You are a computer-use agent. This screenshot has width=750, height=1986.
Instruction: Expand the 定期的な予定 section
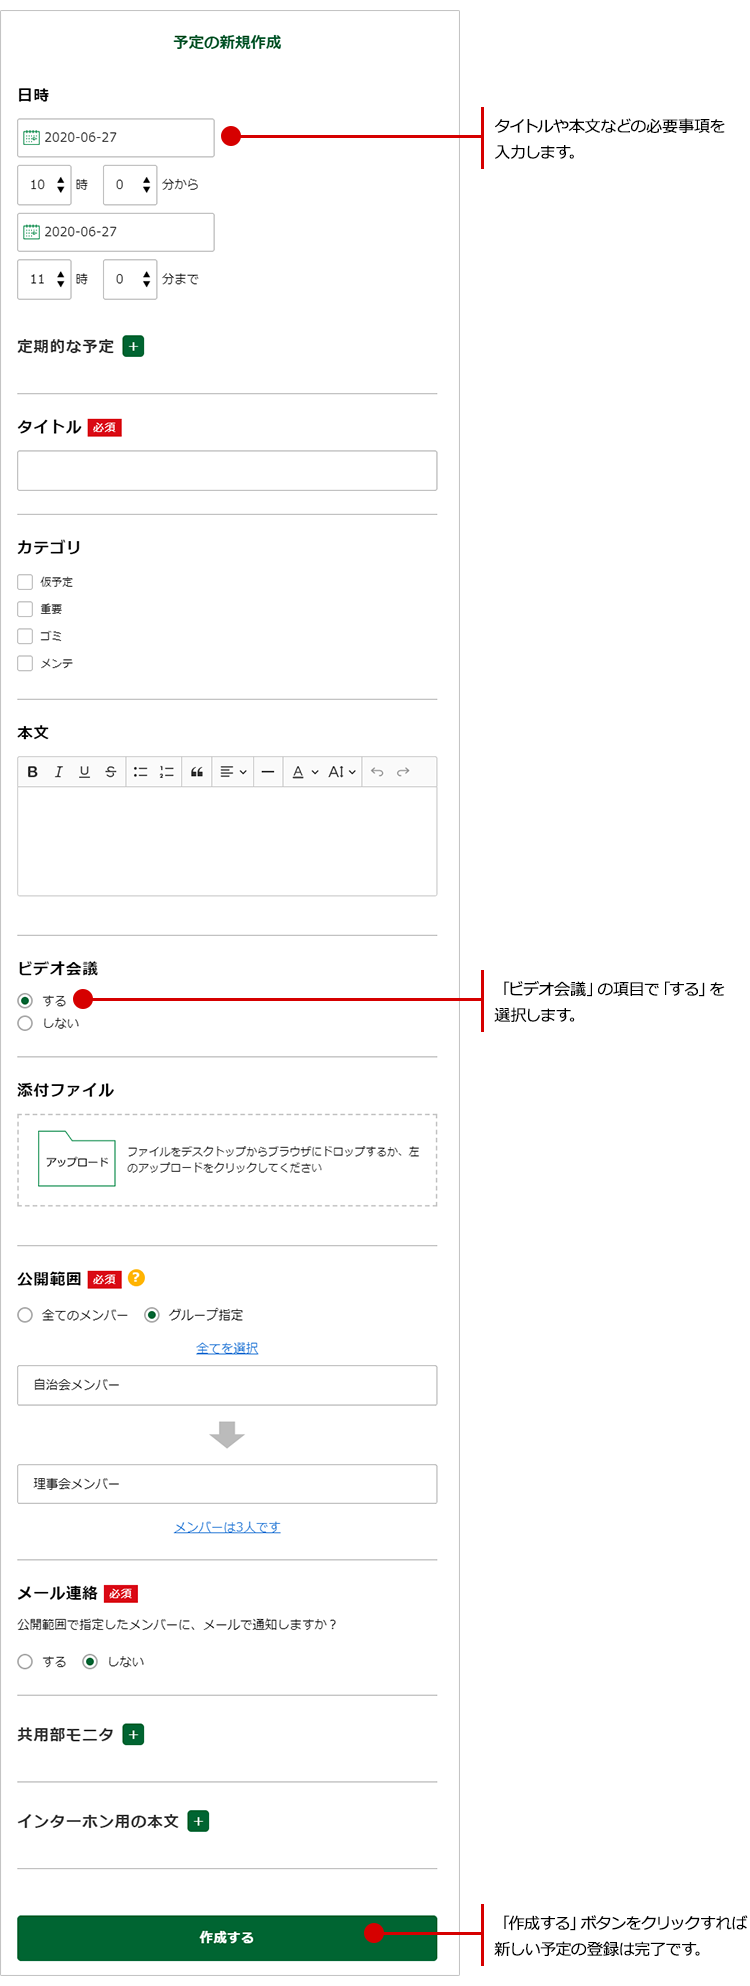(x=133, y=347)
